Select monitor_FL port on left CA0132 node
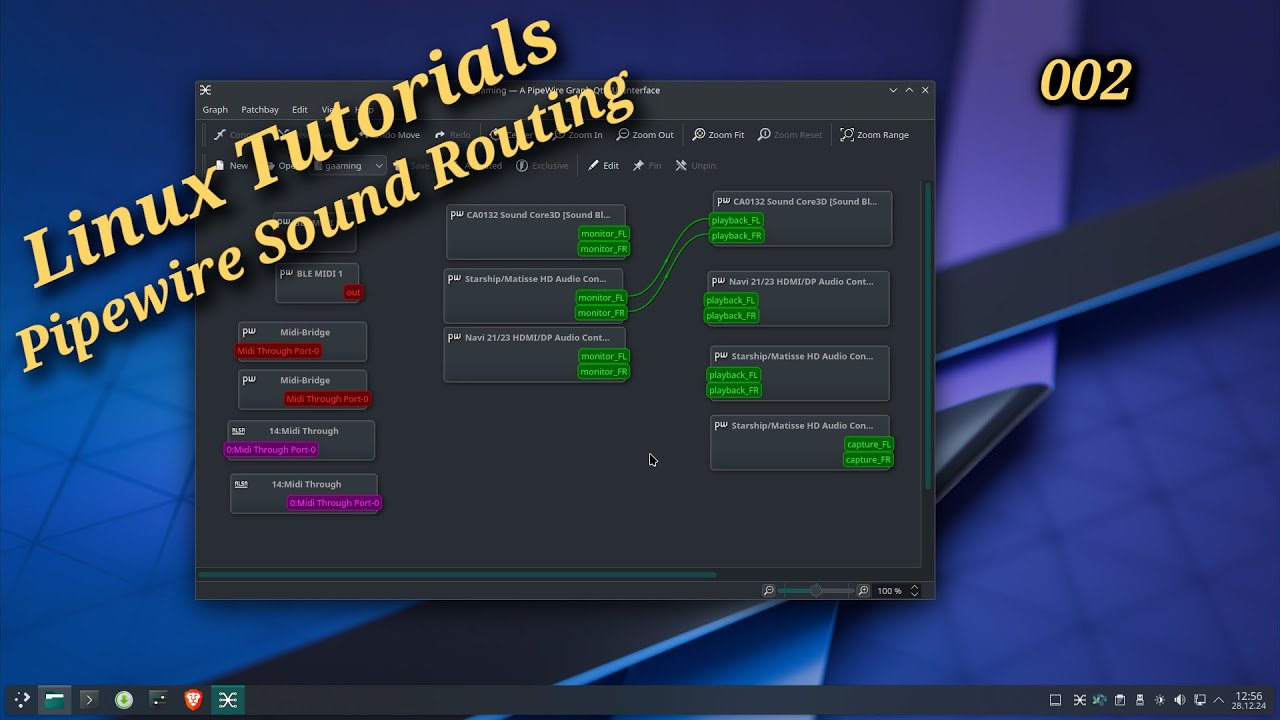 (604, 234)
